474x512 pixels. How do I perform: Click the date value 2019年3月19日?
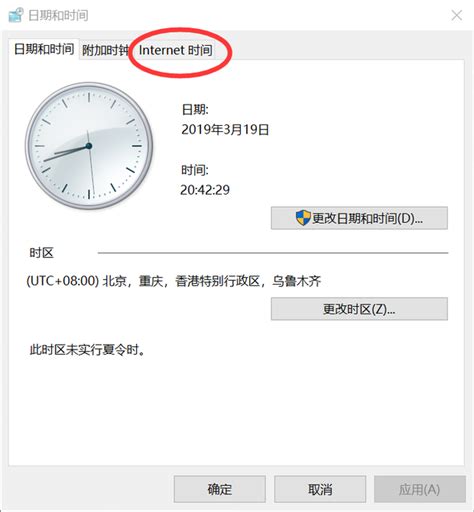click(x=225, y=129)
